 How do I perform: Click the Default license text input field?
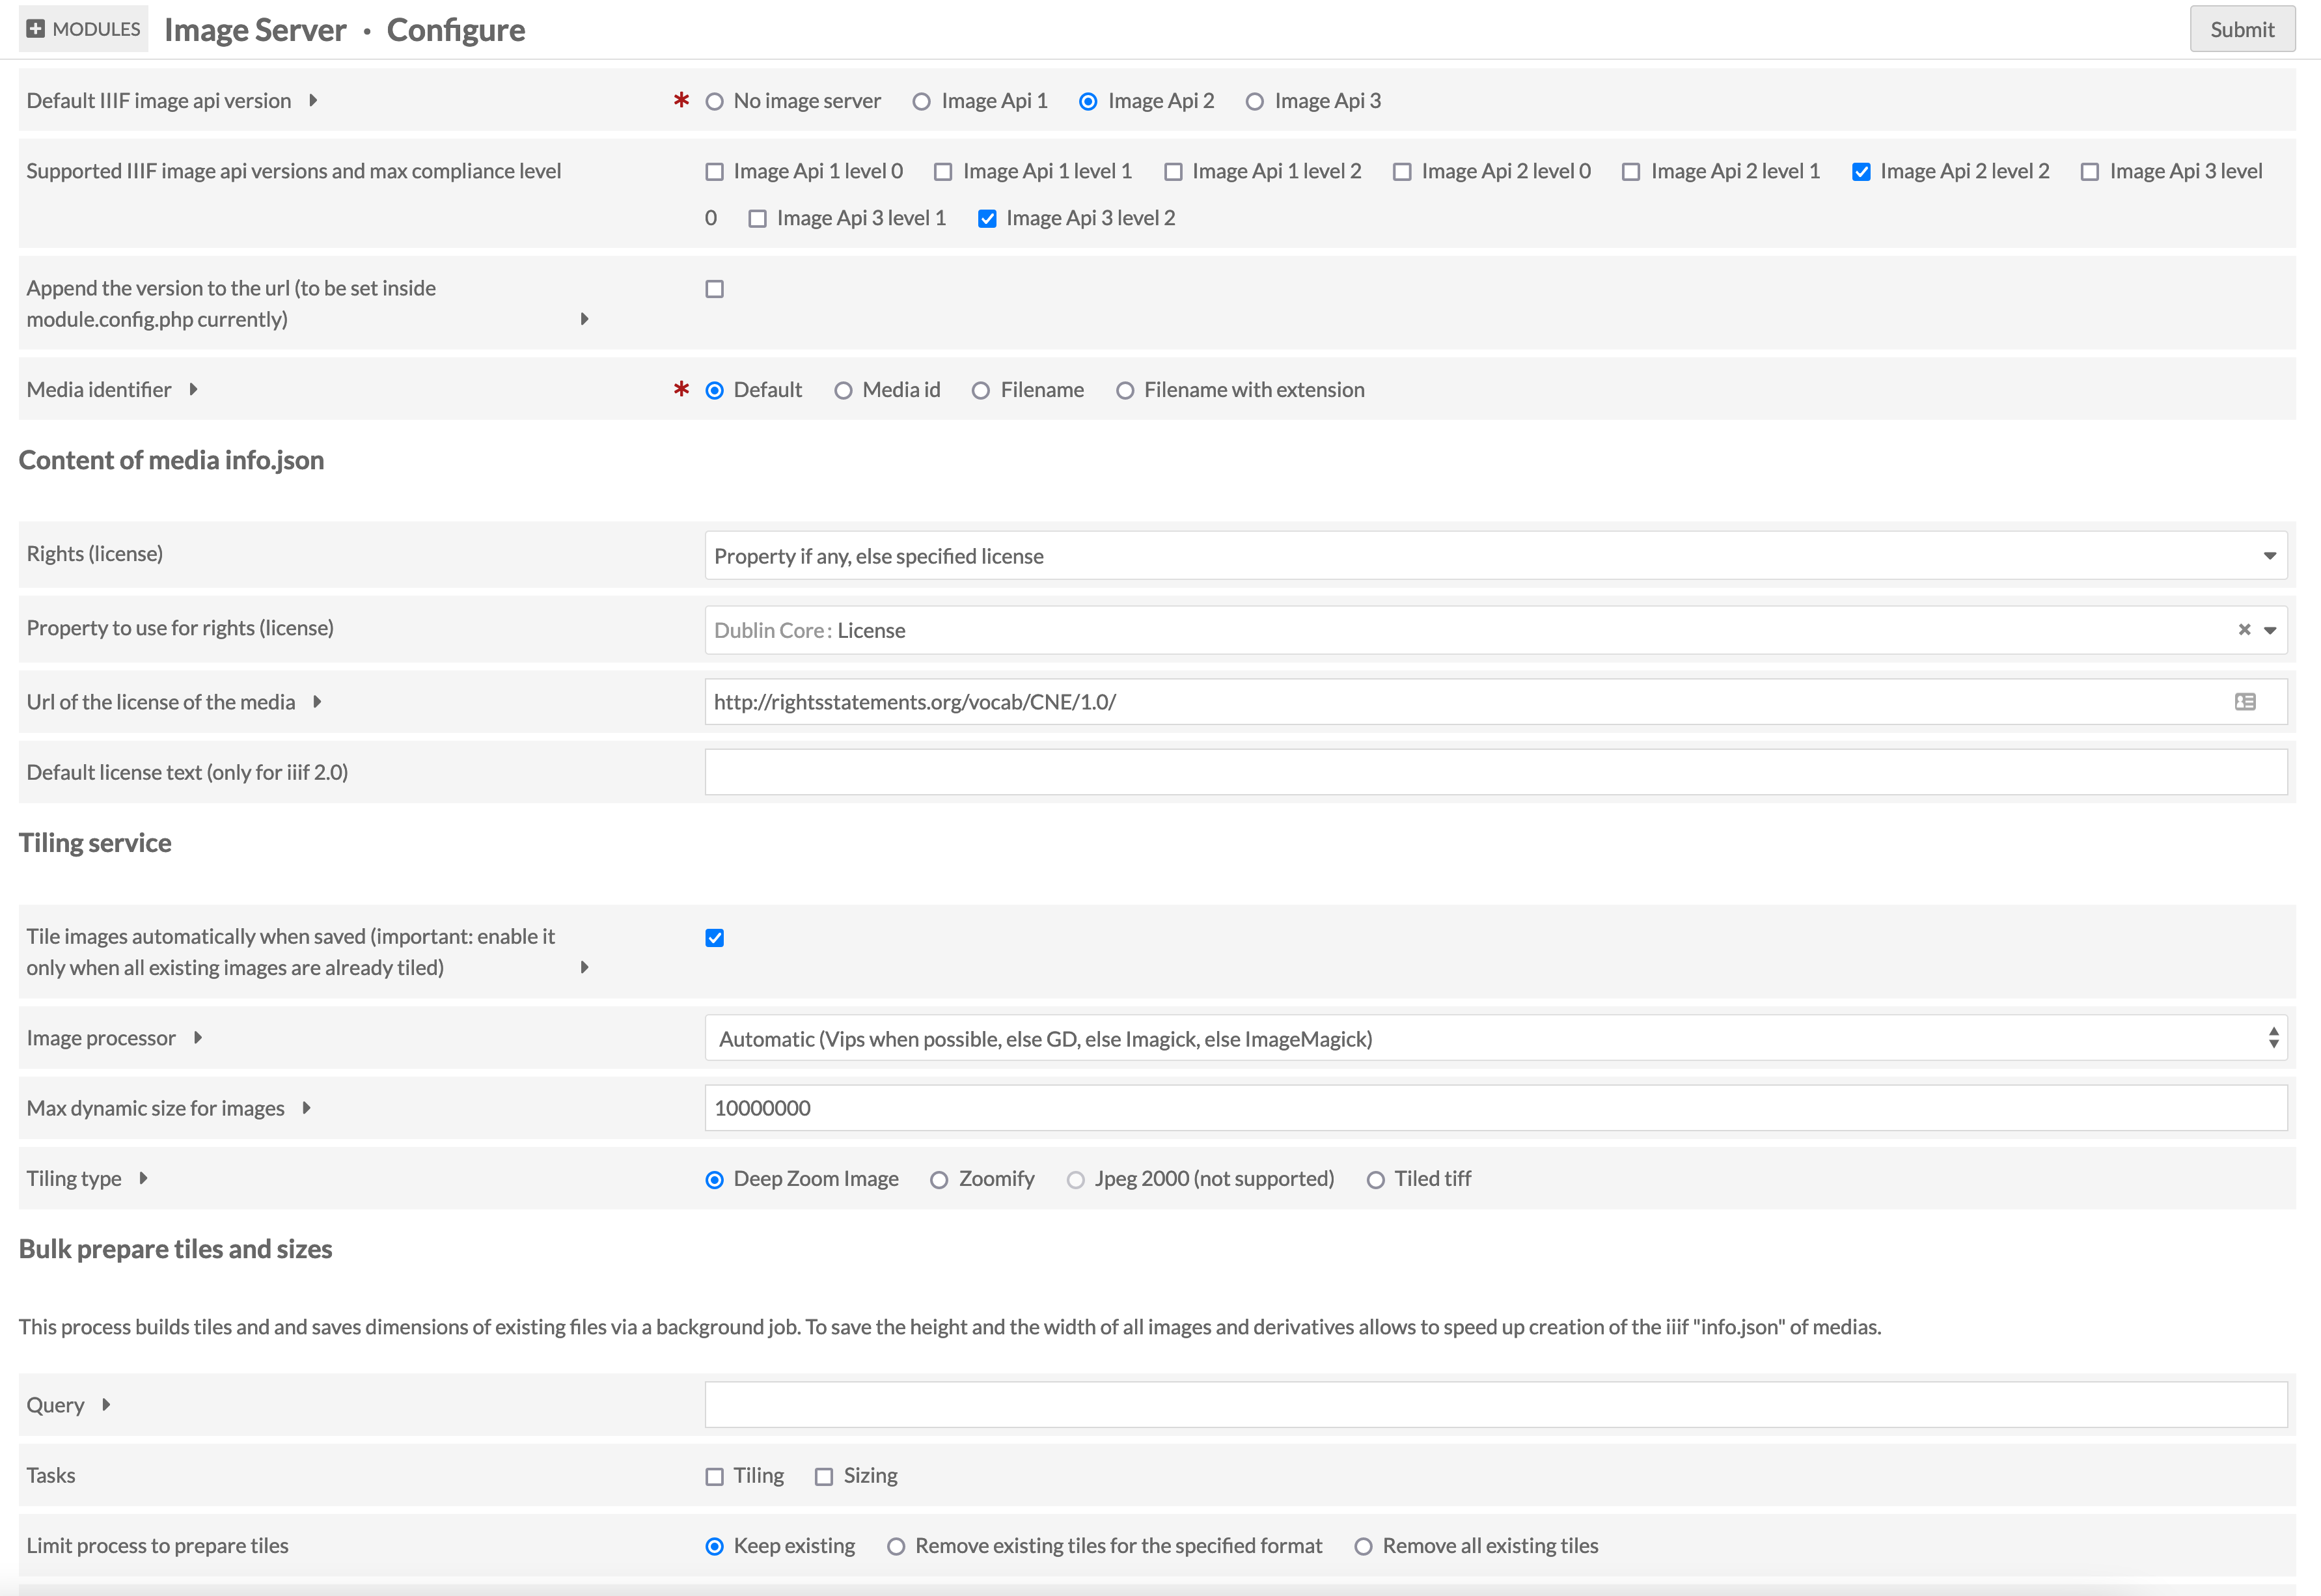(x=1496, y=772)
